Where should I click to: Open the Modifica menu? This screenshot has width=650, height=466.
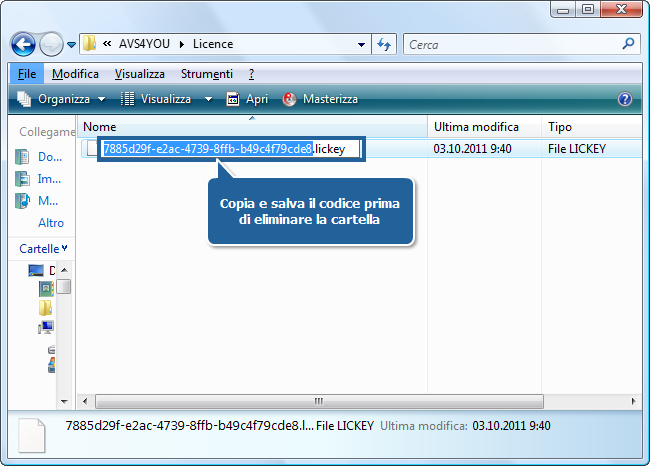75,74
